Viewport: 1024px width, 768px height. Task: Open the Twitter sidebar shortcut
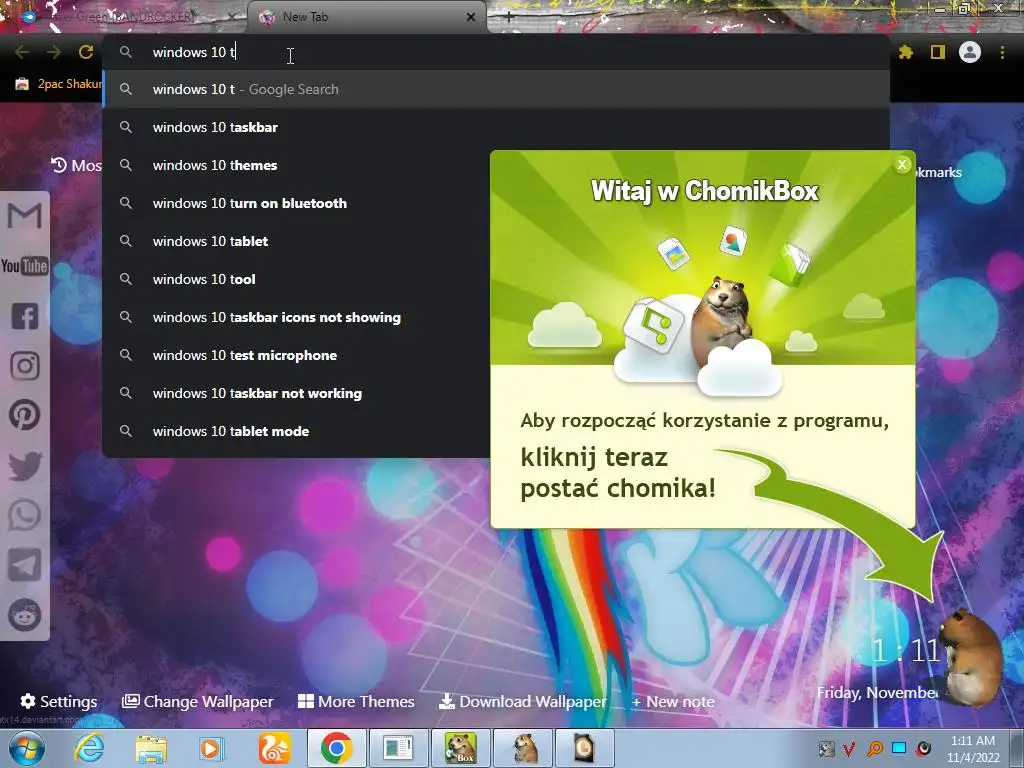click(x=25, y=466)
